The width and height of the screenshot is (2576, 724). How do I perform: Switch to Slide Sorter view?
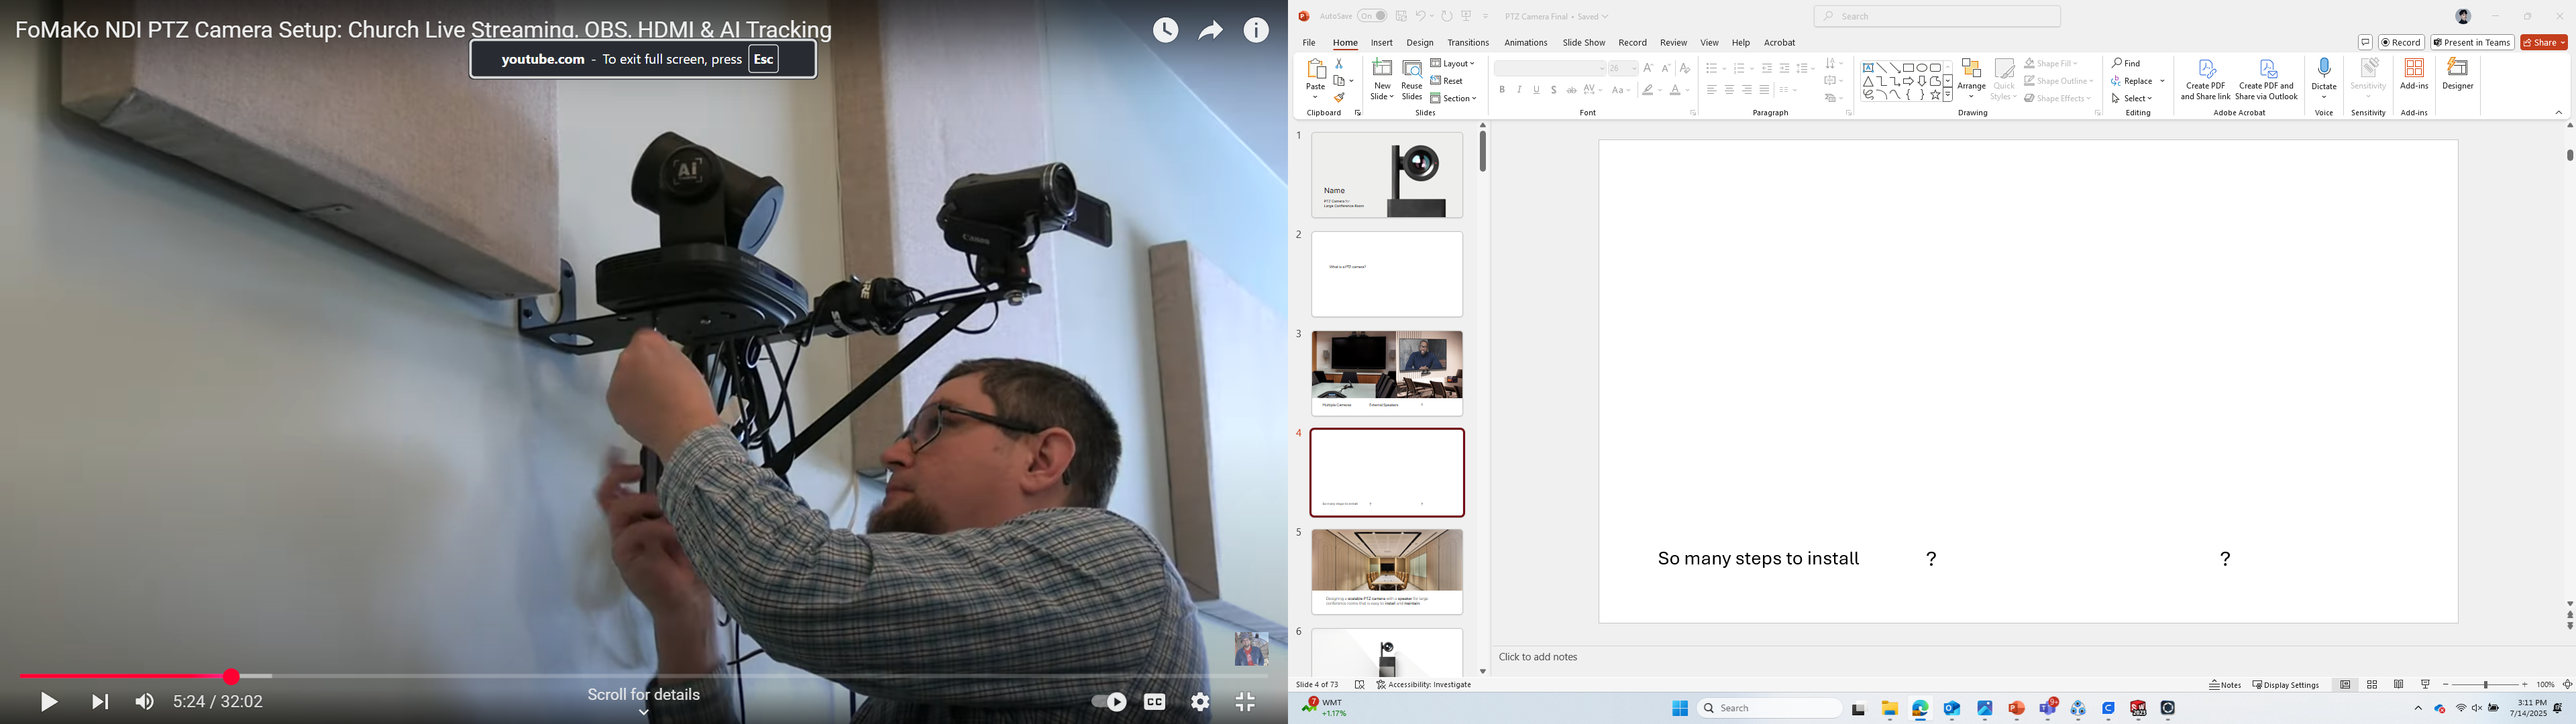[x=2371, y=685]
